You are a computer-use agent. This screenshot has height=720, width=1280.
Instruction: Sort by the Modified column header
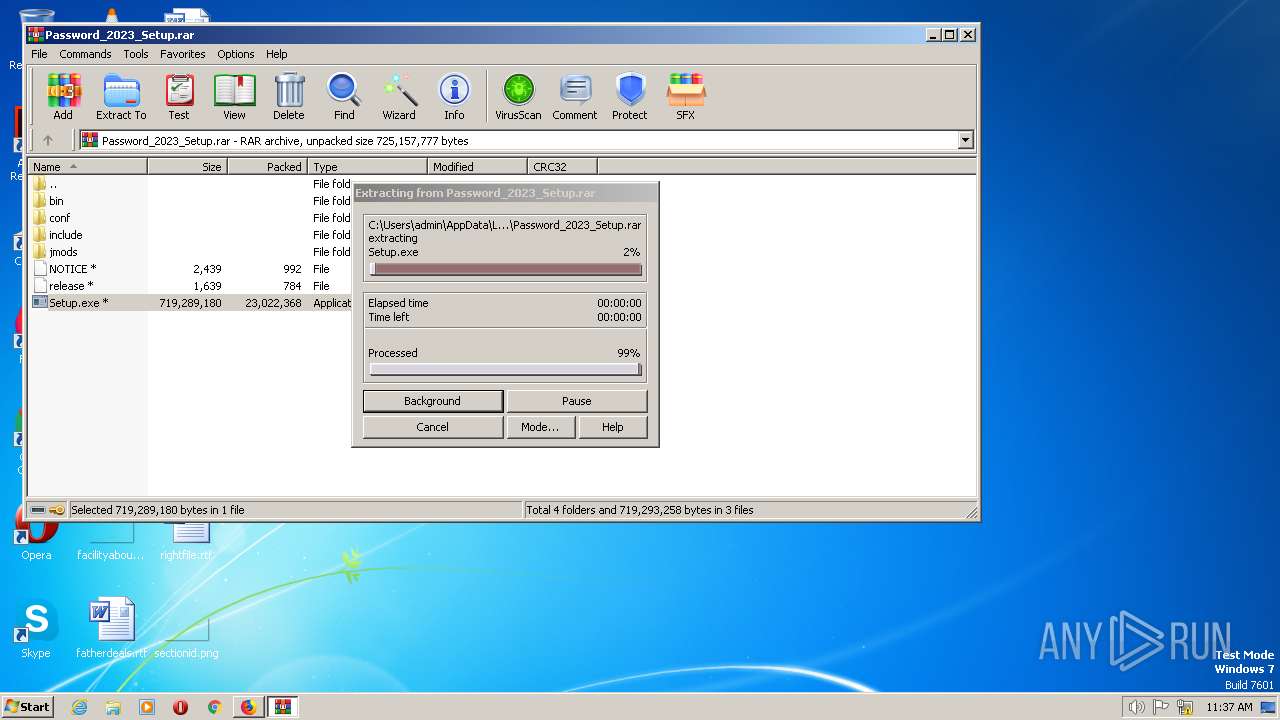pyautogui.click(x=478, y=167)
